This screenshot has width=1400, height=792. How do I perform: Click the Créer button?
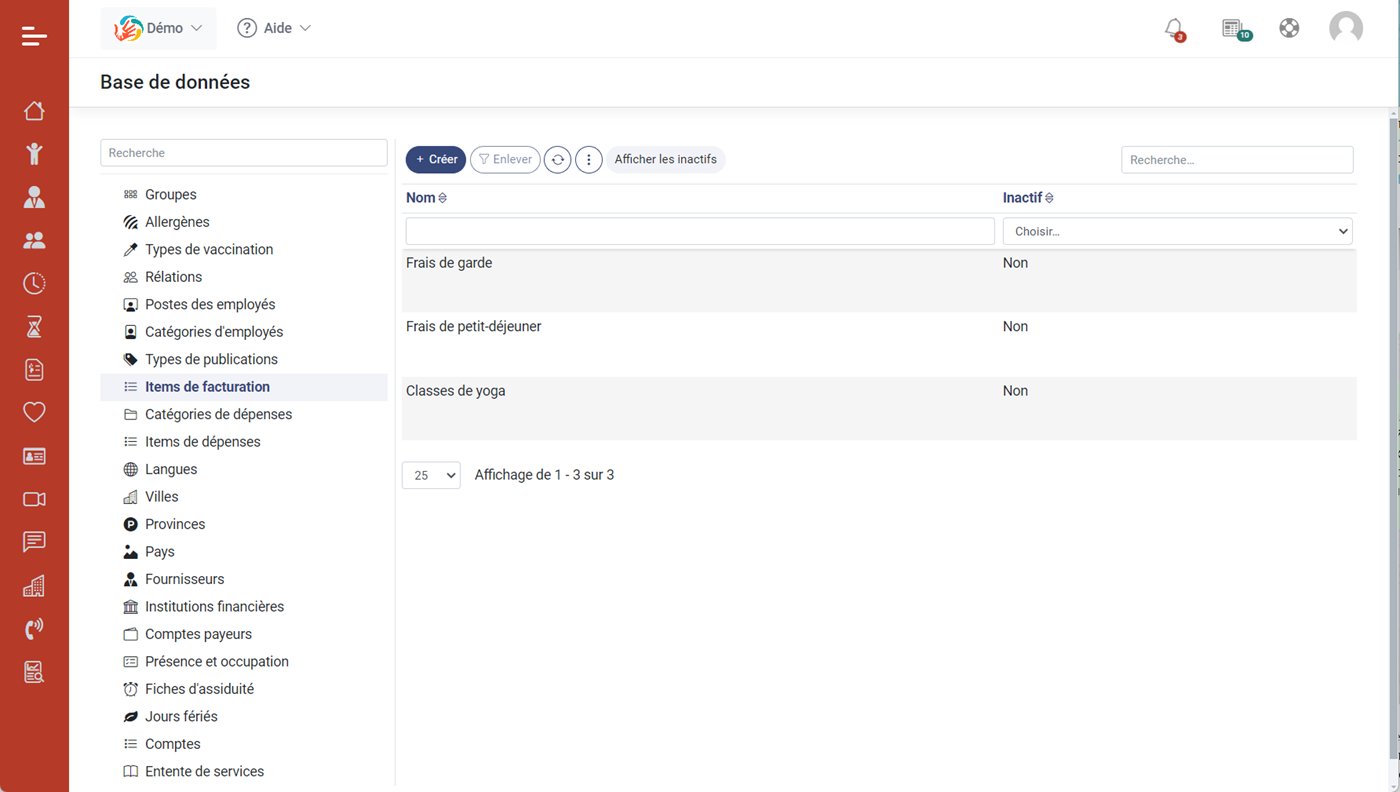(x=436, y=160)
